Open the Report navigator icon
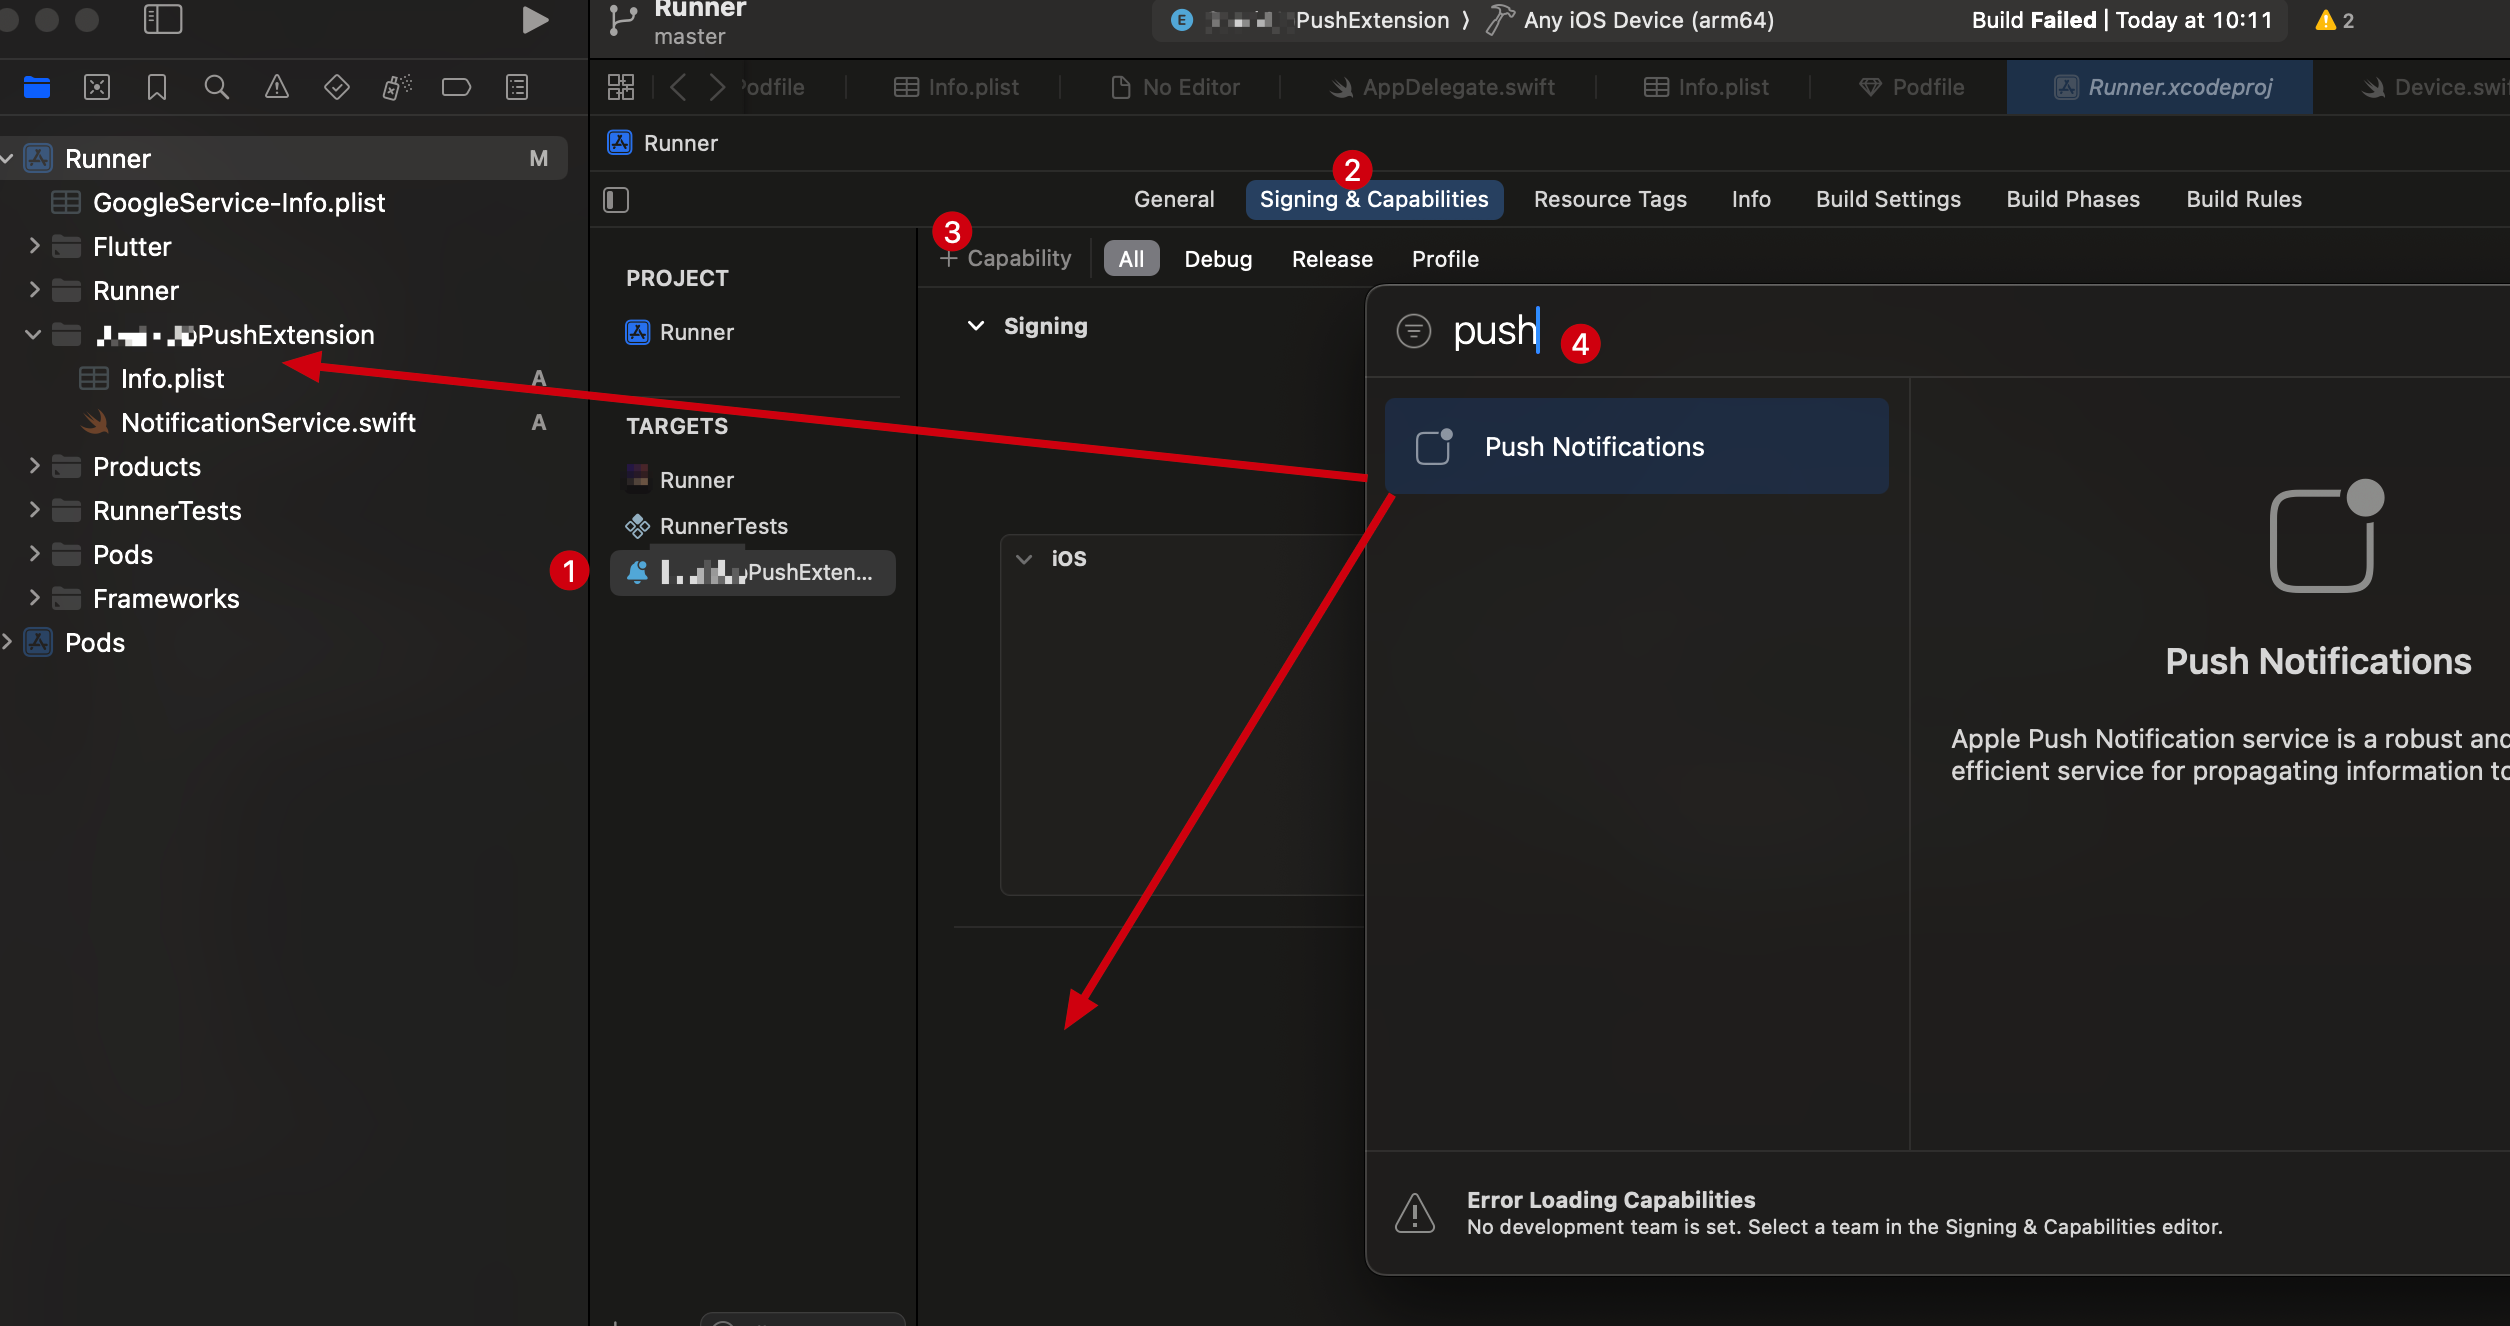Screen dimensions: 2510x1326 [x=517, y=87]
